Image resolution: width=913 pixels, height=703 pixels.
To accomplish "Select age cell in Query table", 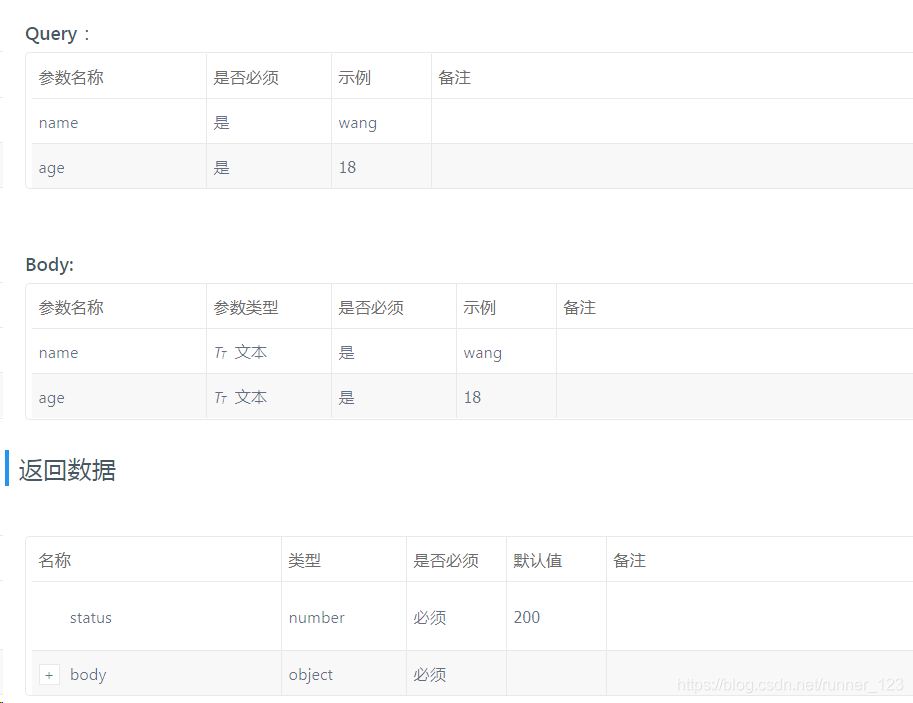I will [51, 168].
